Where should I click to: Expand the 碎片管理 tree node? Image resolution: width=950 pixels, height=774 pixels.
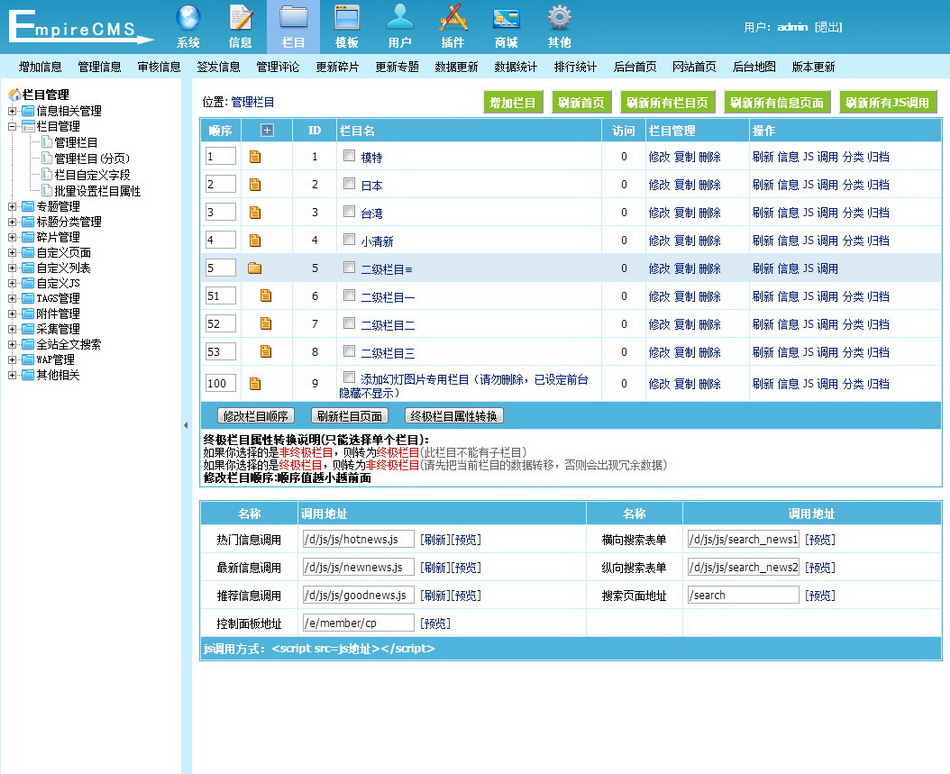pyautogui.click(x=12, y=237)
